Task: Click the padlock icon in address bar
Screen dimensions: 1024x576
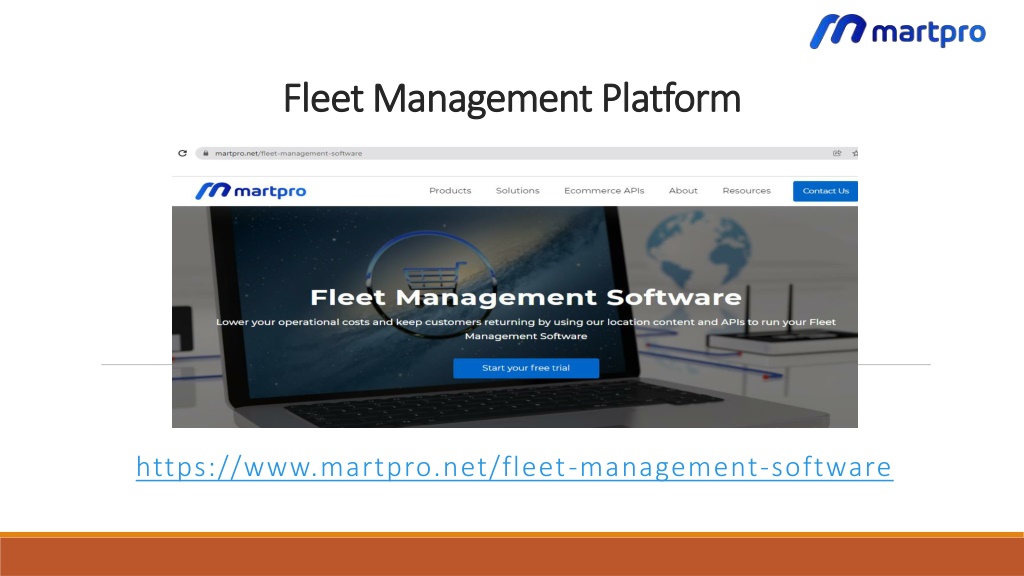Action: tap(206, 153)
